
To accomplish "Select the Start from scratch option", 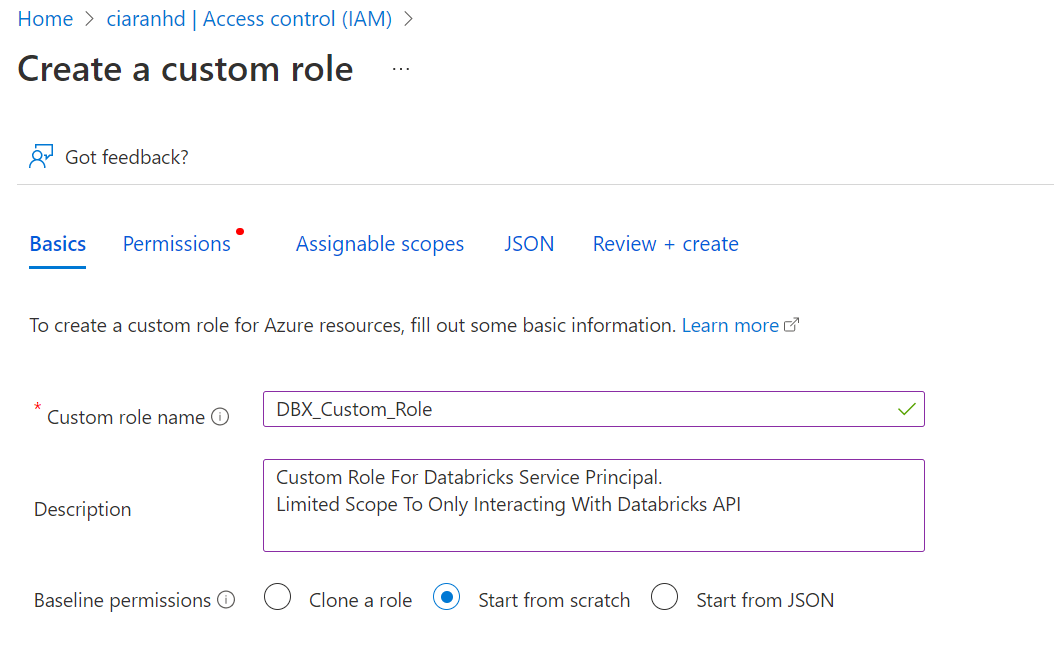I will (446, 598).
